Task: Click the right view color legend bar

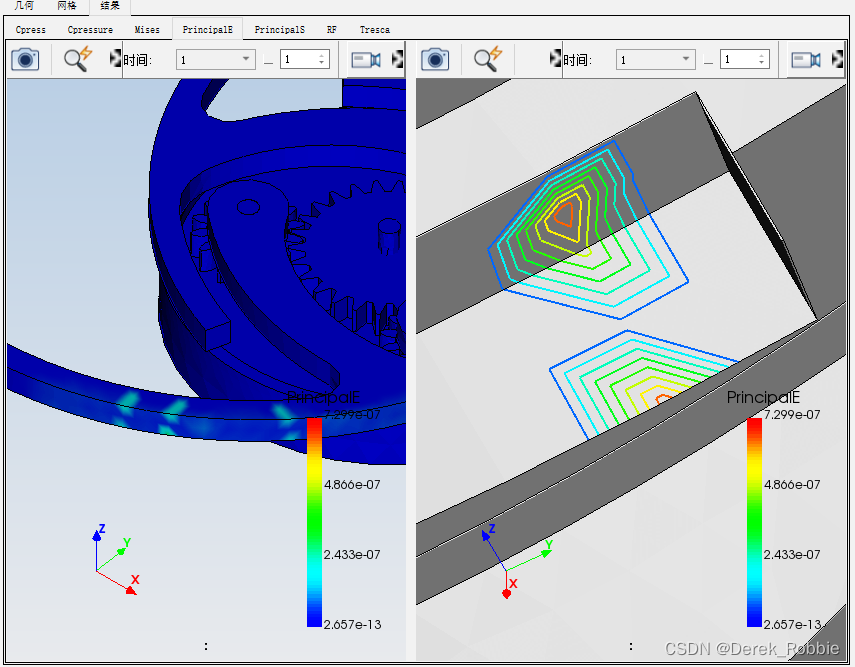Action: pyautogui.click(x=754, y=522)
